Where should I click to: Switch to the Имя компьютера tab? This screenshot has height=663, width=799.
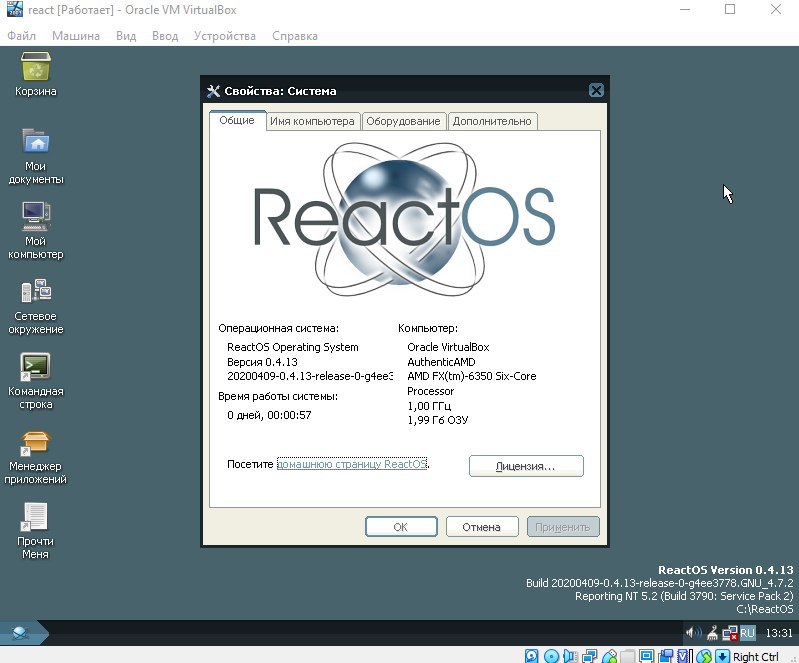312,121
